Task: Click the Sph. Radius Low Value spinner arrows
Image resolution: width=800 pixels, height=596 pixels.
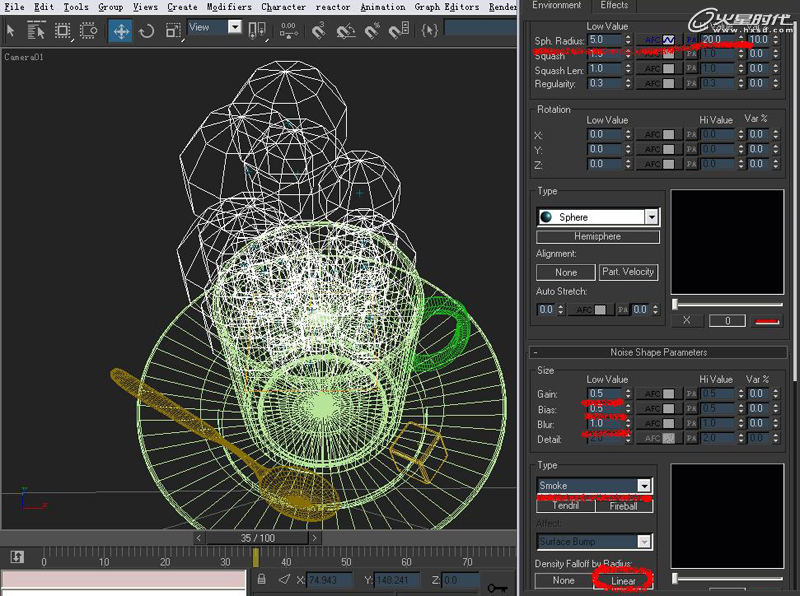Action: (x=628, y=39)
